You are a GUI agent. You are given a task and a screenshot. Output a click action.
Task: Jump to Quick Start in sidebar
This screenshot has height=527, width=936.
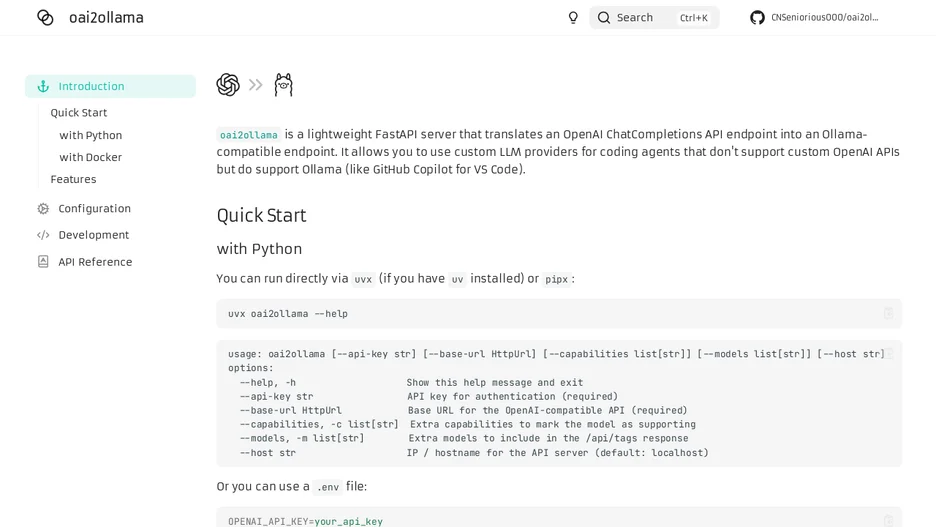[x=79, y=113]
